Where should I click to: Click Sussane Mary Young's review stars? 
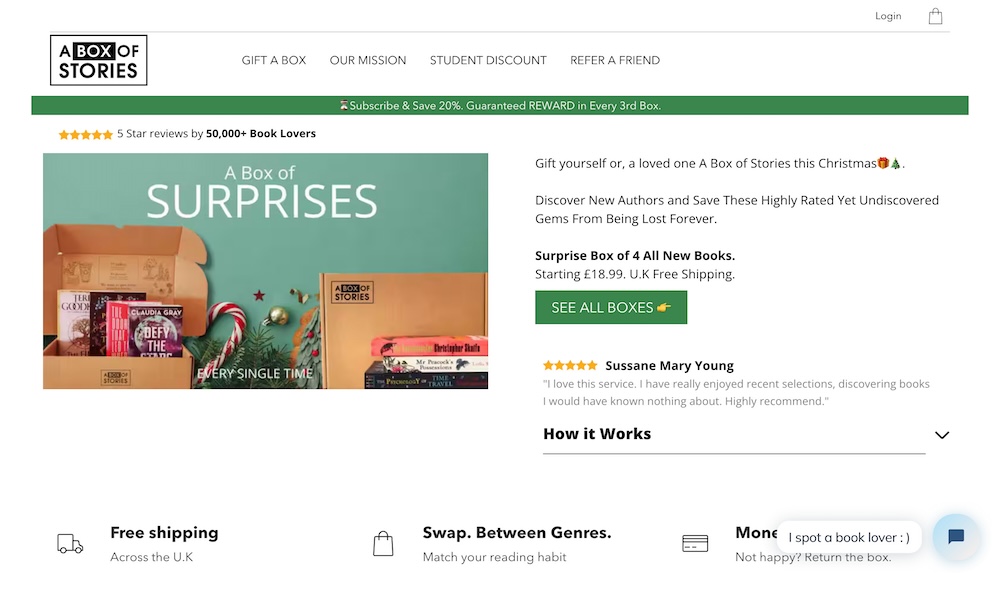click(x=570, y=366)
